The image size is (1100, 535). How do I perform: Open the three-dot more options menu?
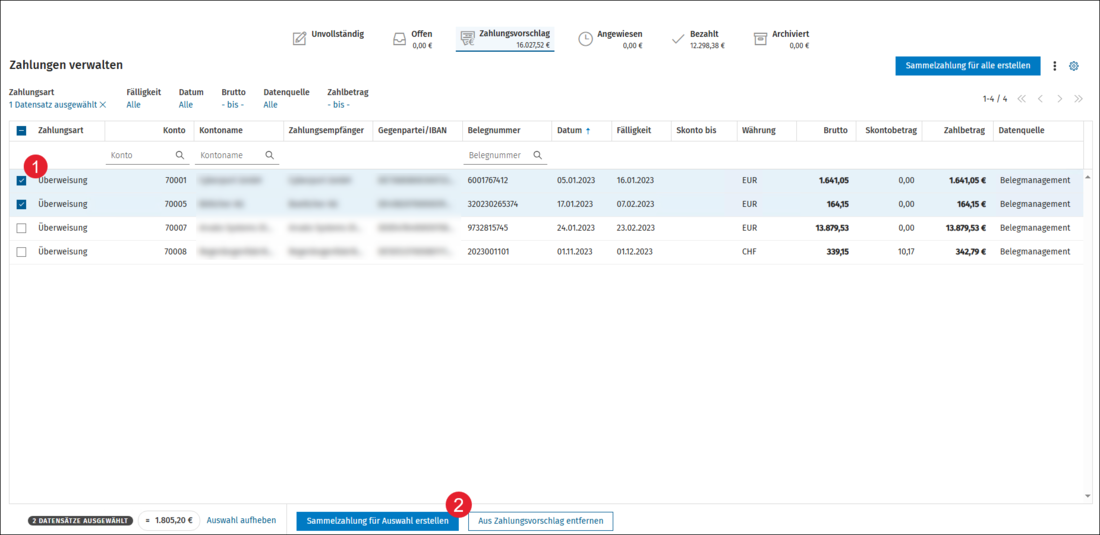[1054, 66]
